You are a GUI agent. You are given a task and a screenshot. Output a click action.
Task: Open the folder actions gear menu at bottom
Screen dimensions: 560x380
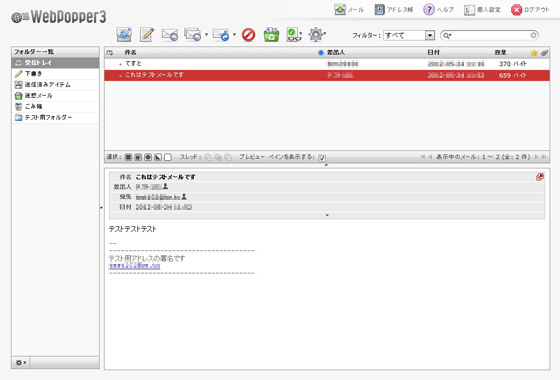21,362
